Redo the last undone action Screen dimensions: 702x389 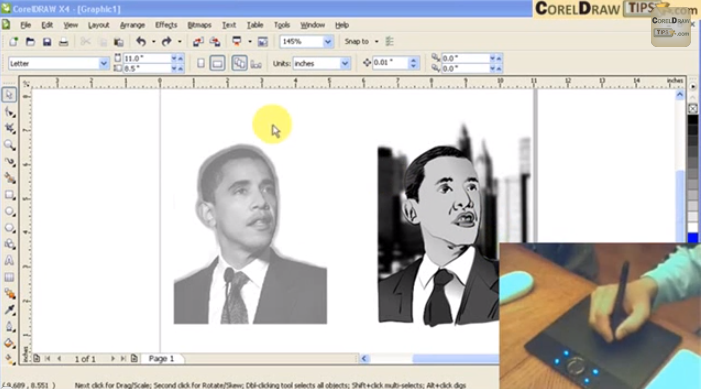tap(167, 42)
